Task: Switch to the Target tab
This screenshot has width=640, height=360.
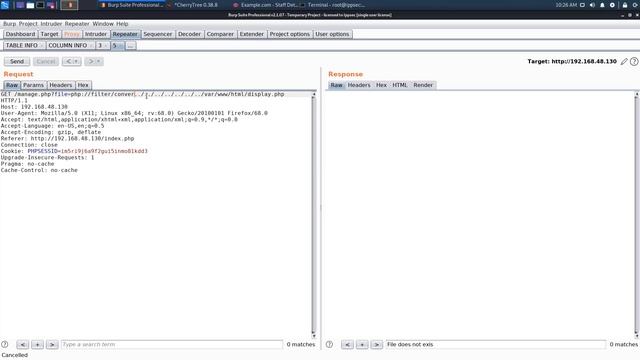Action: point(49,34)
